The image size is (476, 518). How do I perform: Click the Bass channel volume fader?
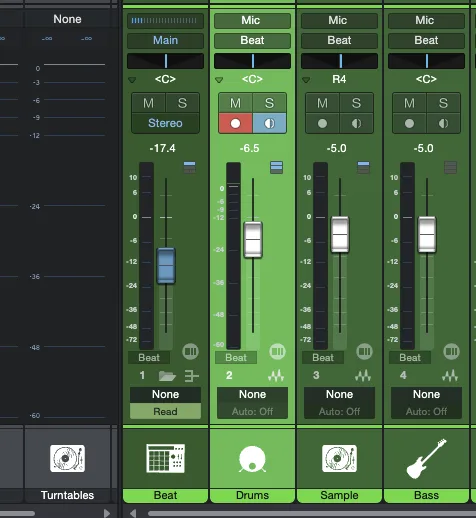click(427, 235)
